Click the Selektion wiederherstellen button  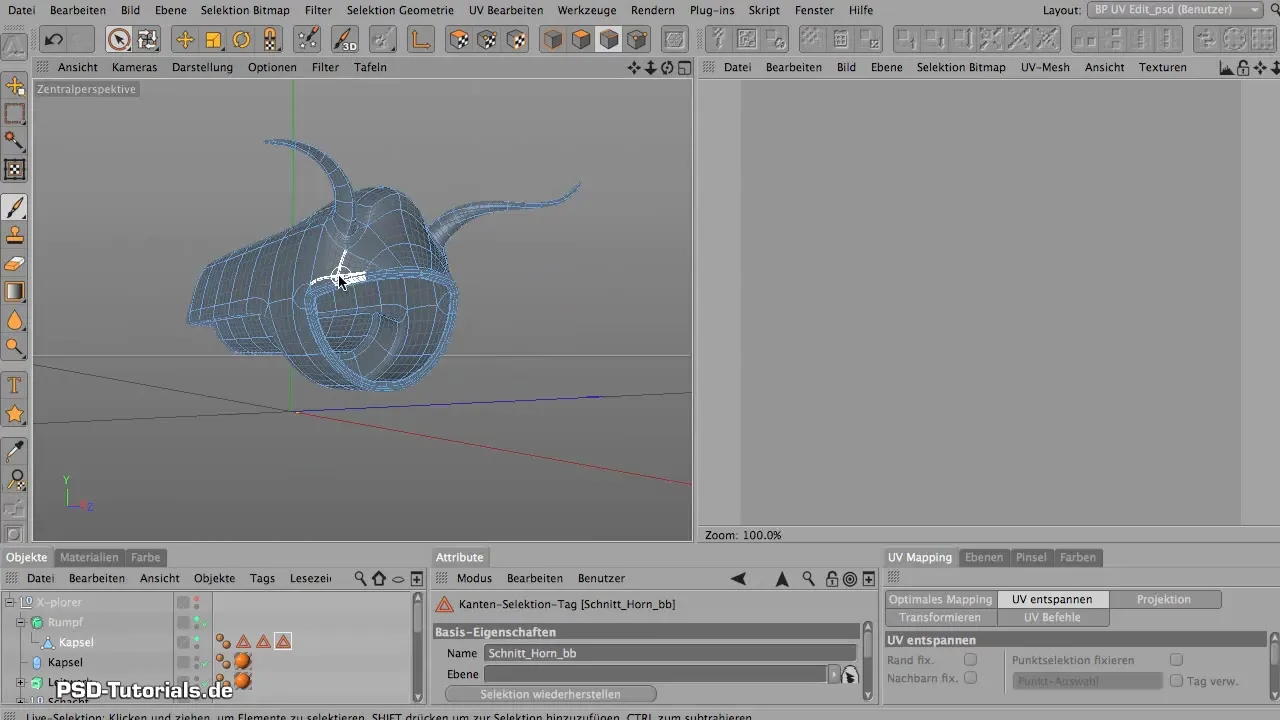550,694
